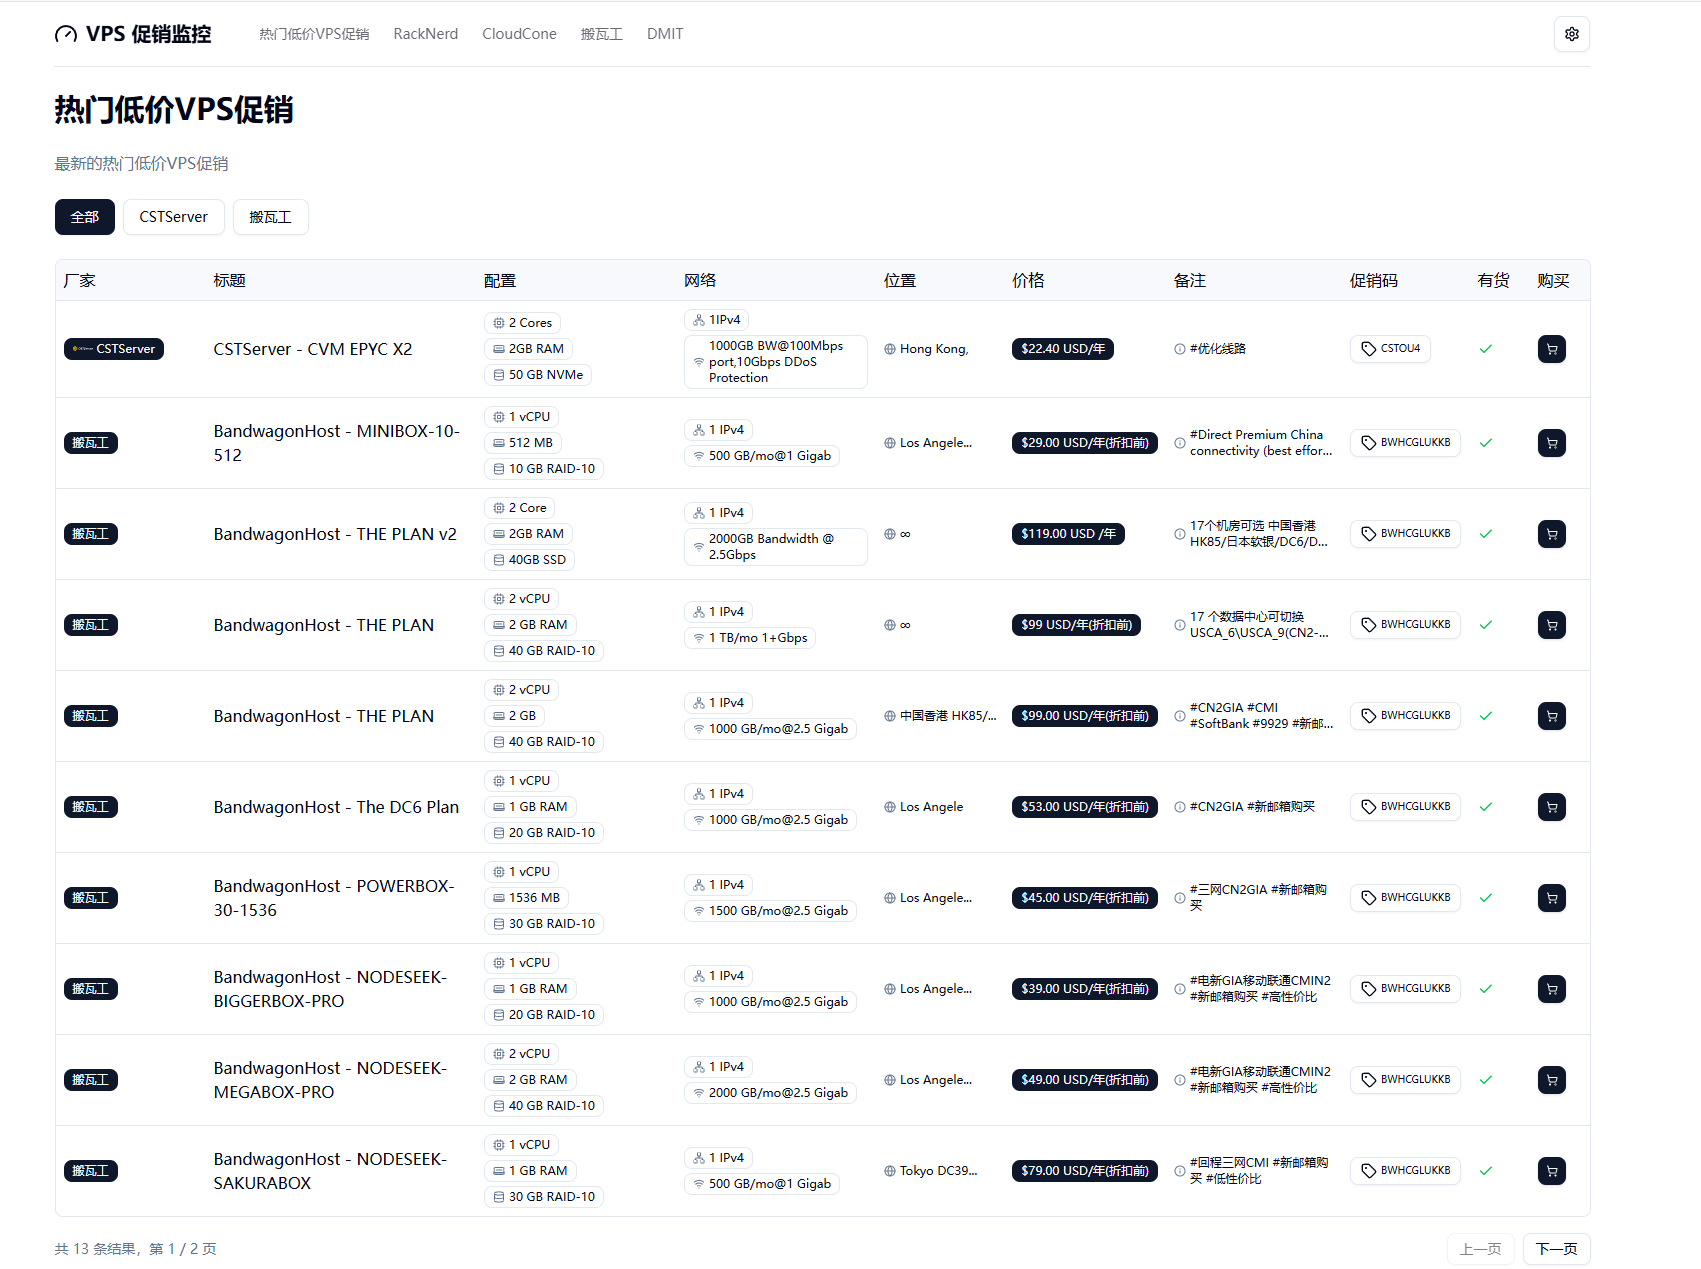Click 2000GB Bandwidth @ 2.5Gbps chip
The width and height of the screenshot is (1701, 1269).
point(776,547)
